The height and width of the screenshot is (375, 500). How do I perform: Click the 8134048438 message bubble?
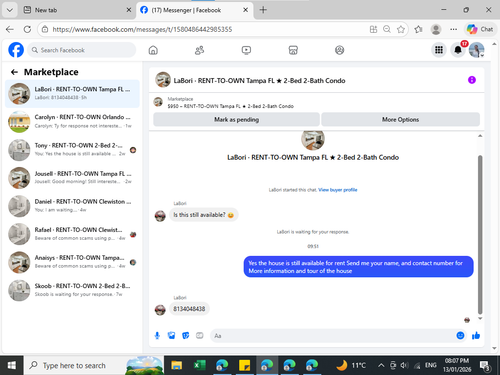189,309
